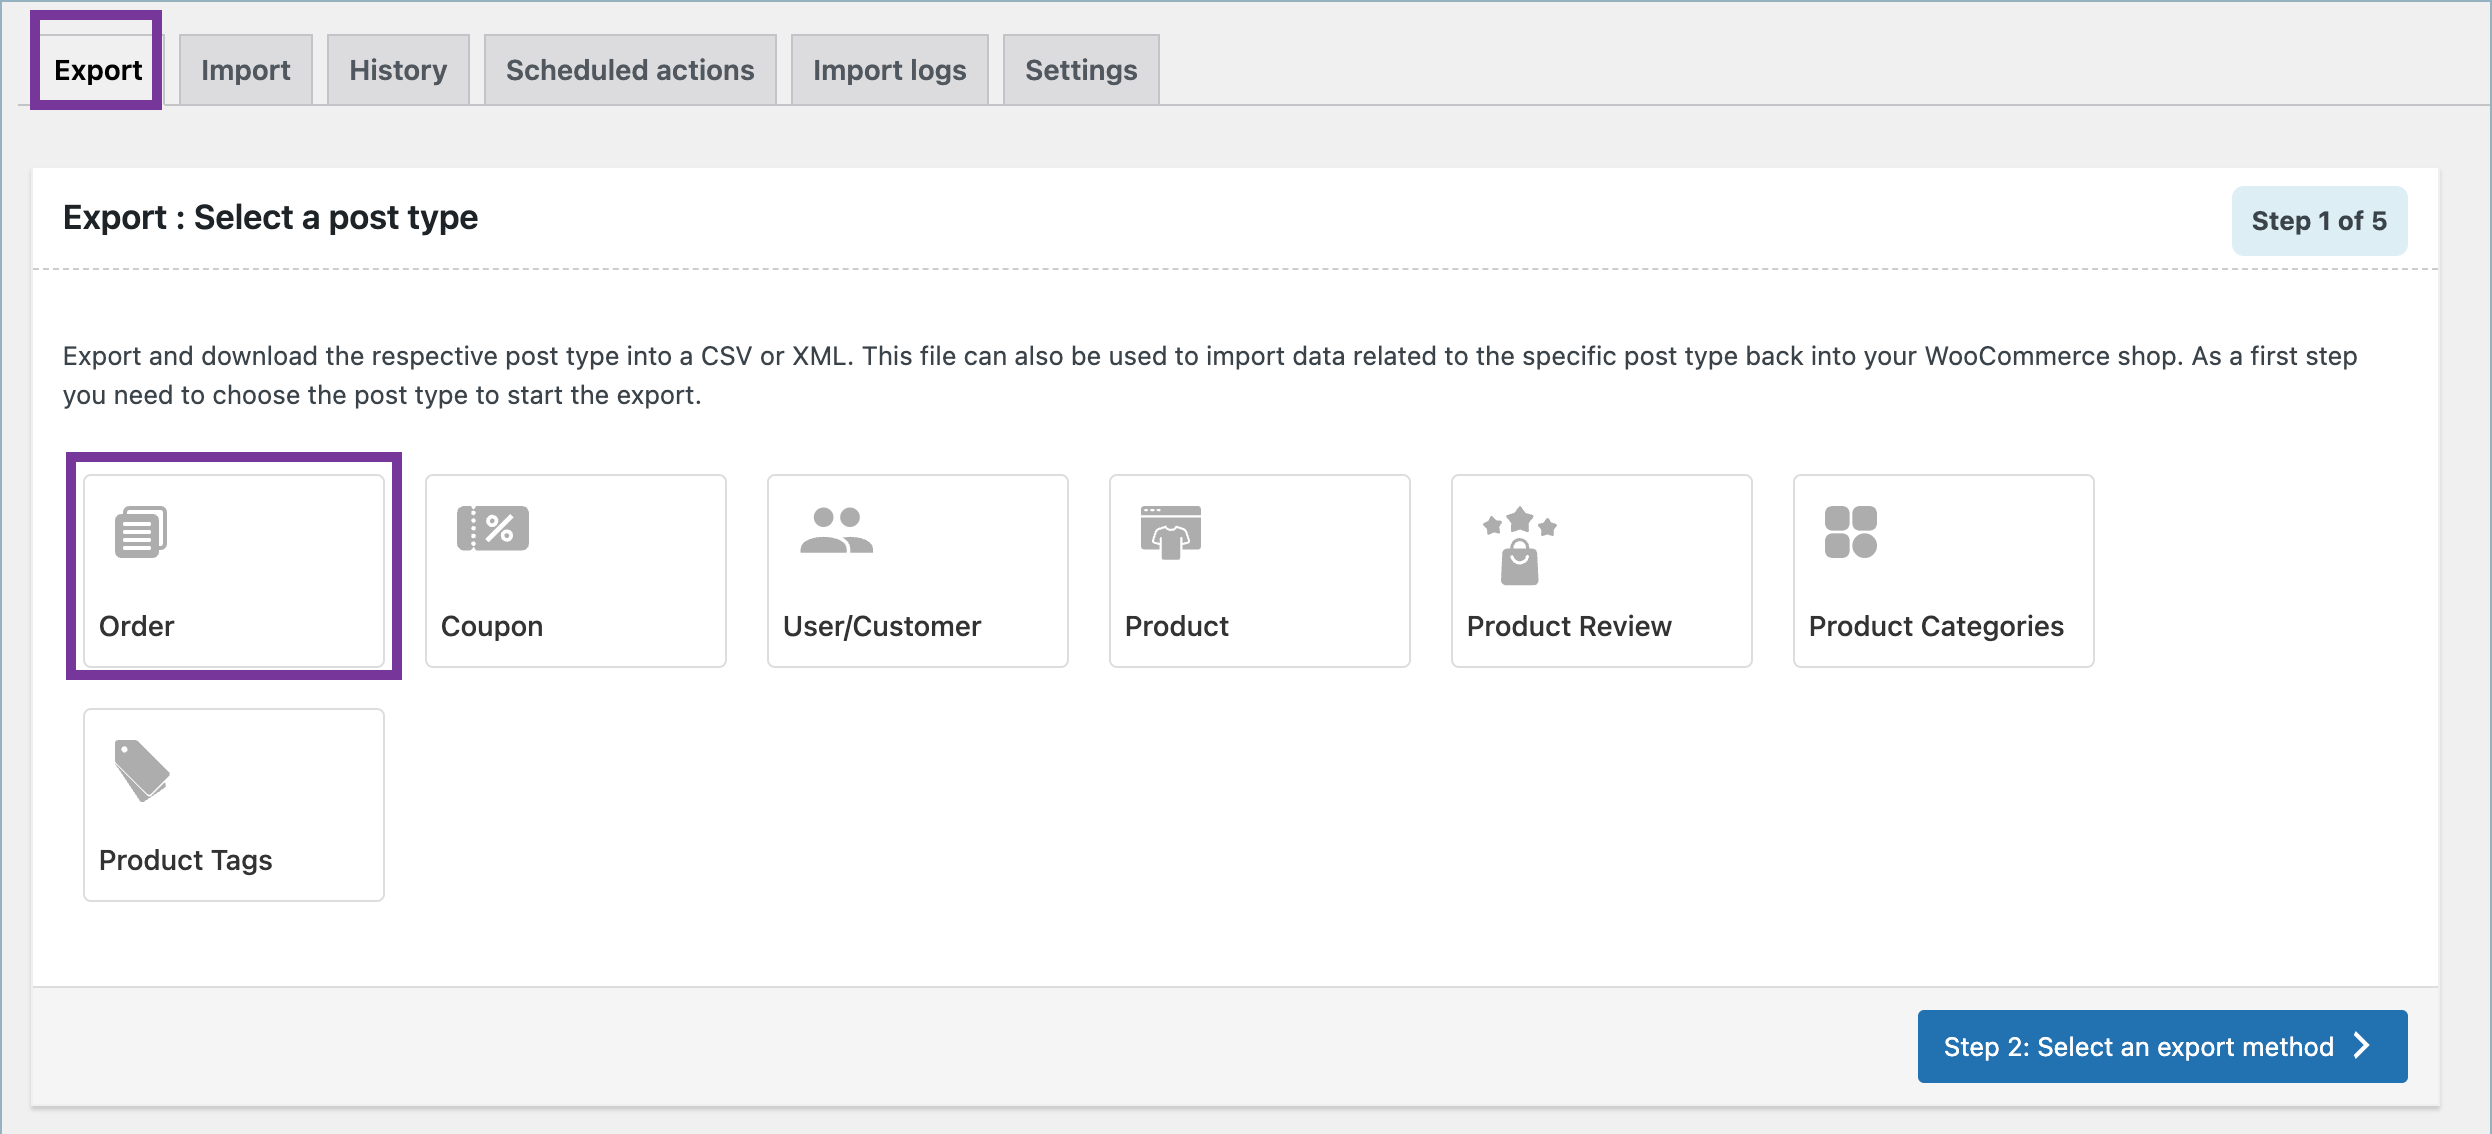Screen dimensions: 2492x1134
Task: Open the History tab
Action: (x=397, y=69)
